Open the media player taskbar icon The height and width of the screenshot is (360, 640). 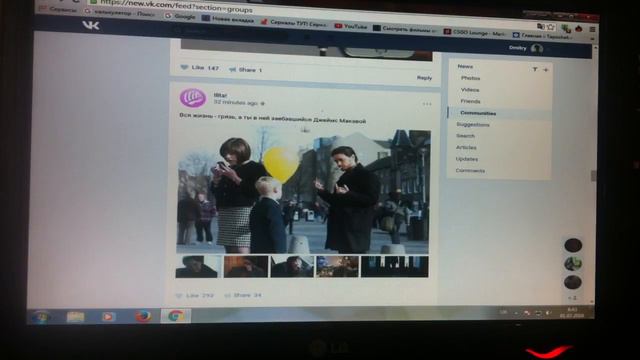(108, 316)
